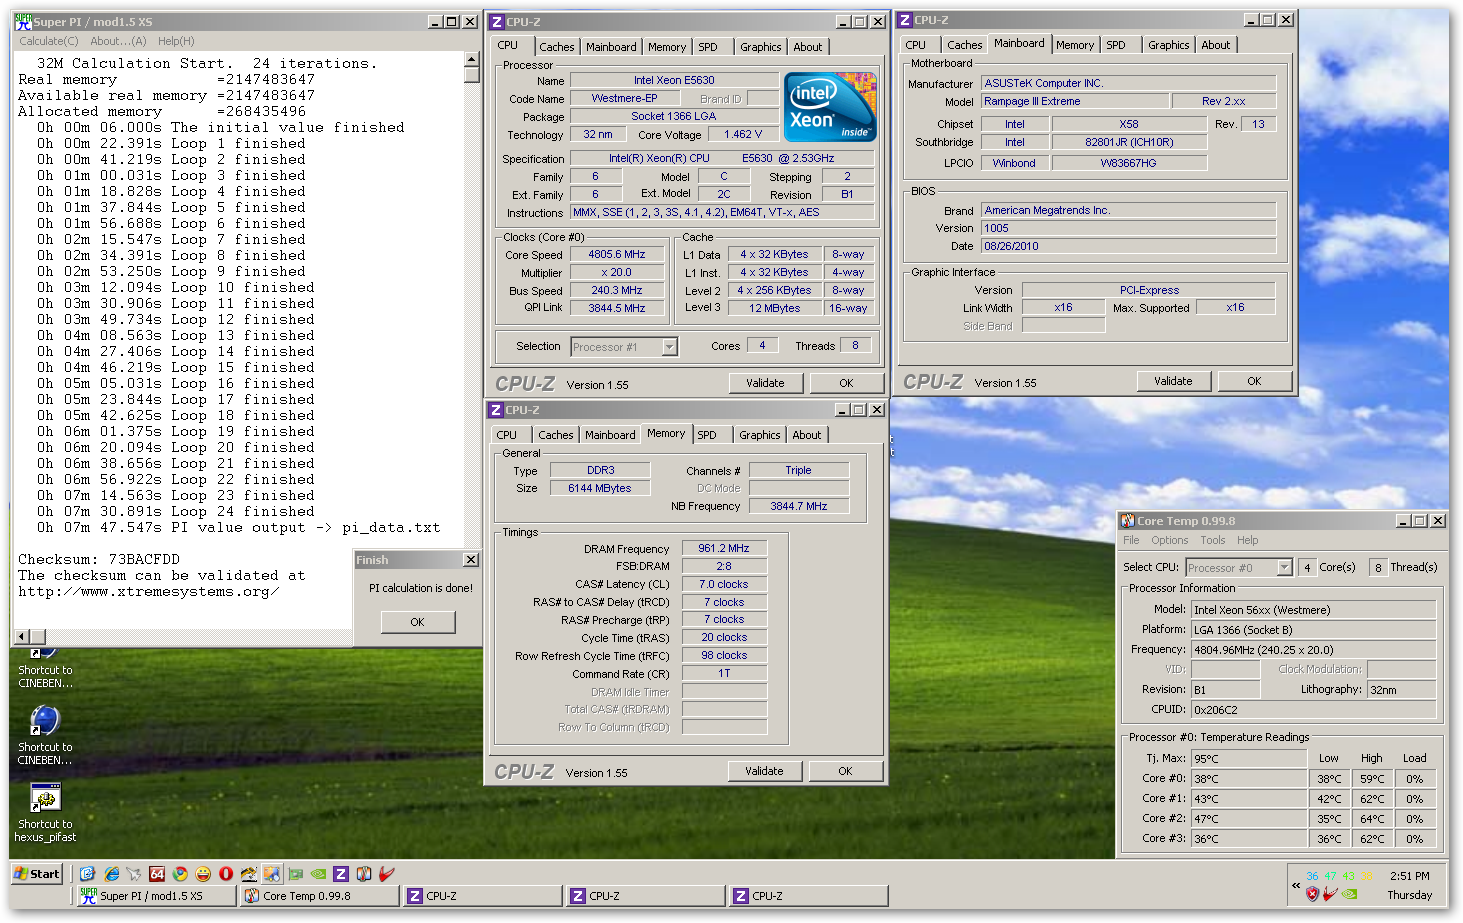Launch CPU-Z from the purple Quick Launch icon
Screen dimensions: 1463x923
341,874
